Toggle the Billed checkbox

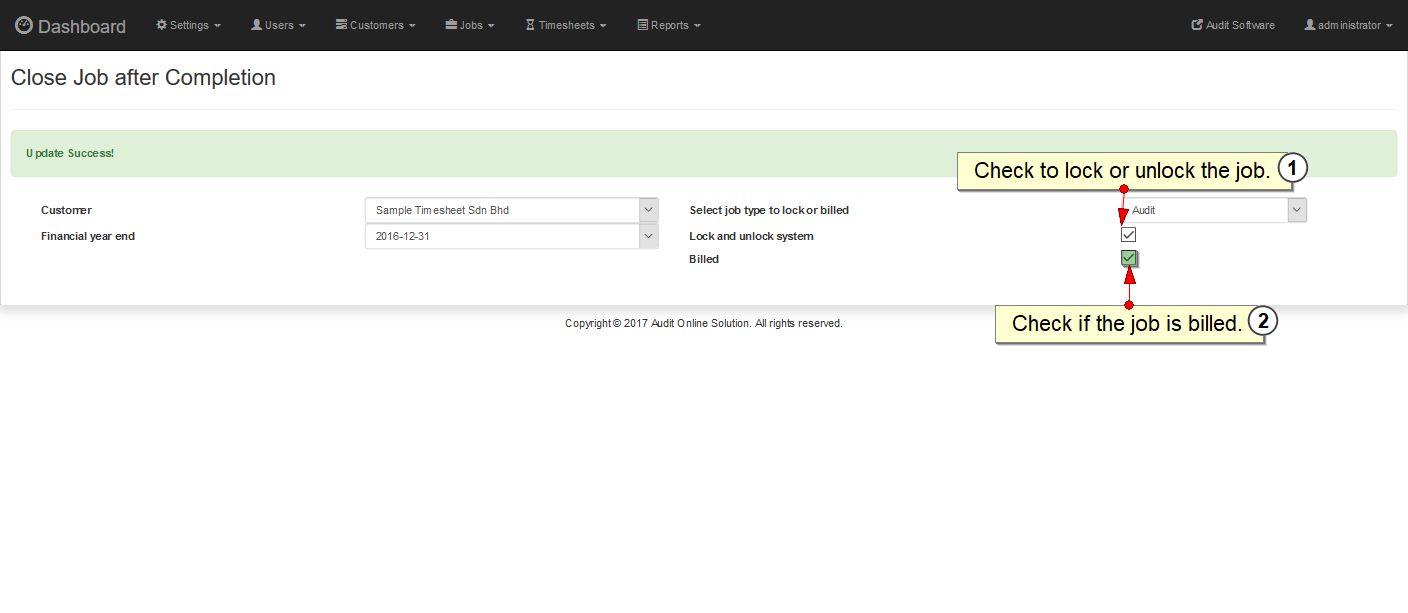tap(1129, 258)
